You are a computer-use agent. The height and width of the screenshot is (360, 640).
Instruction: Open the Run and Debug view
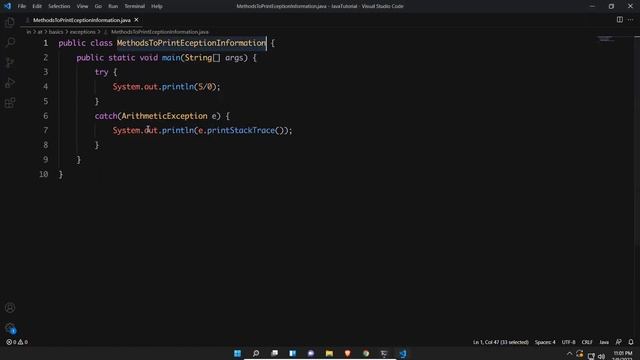click(10, 82)
